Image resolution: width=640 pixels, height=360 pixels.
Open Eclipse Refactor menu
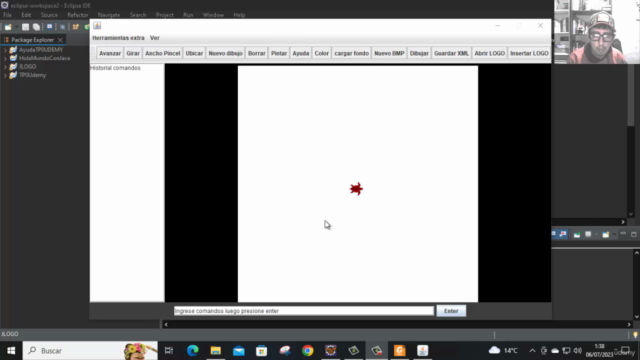(x=78, y=15)
